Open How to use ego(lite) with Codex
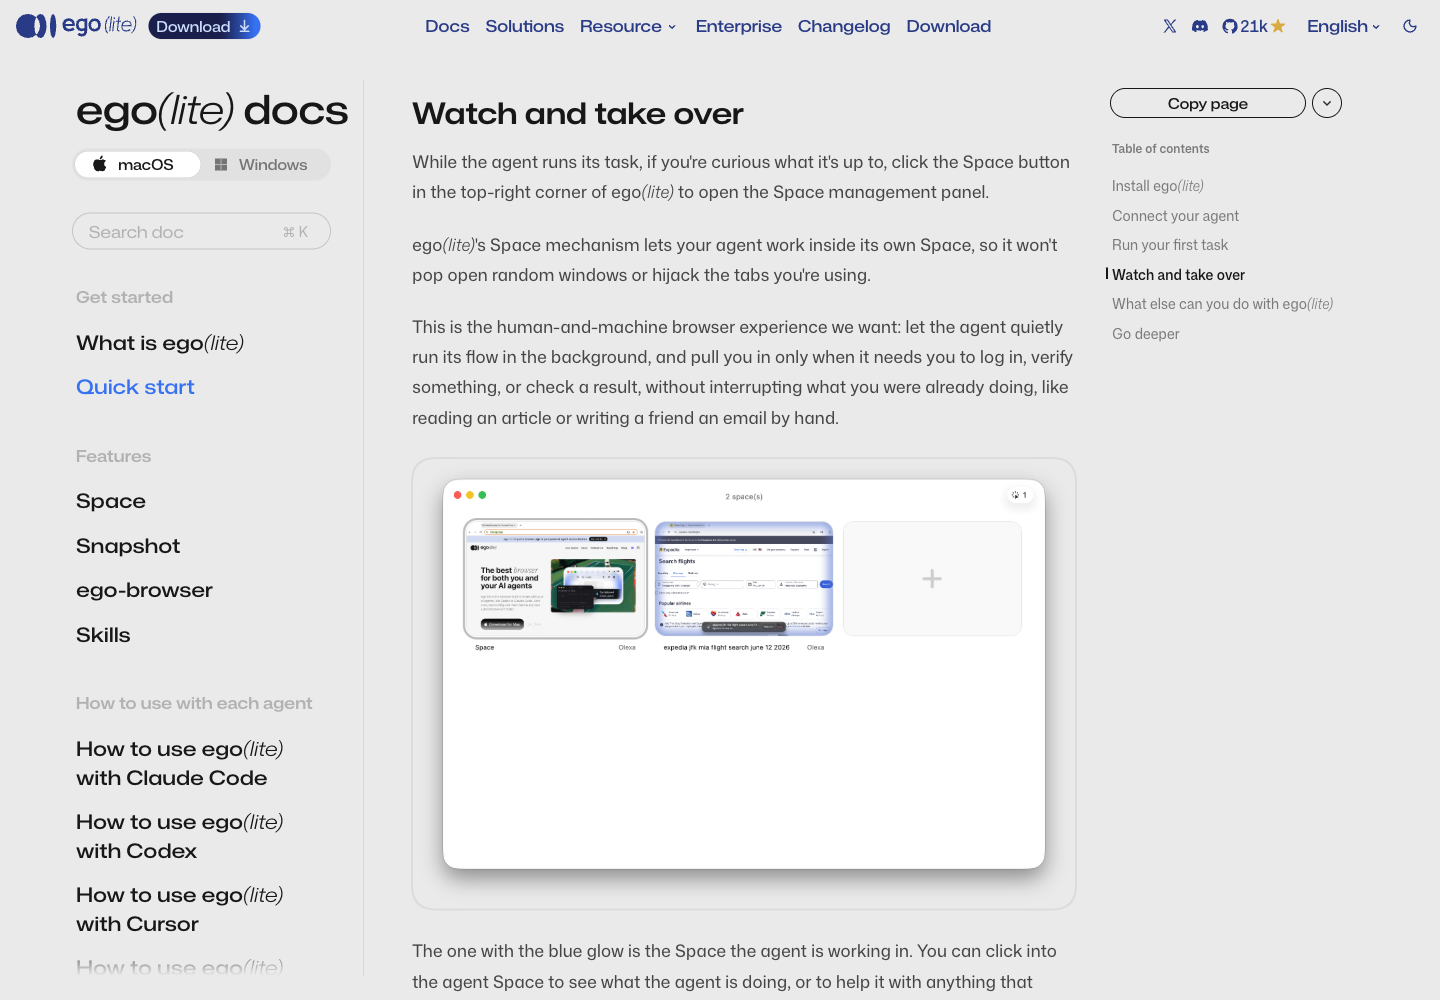Screen dimensions: 1440x1000 [x=180, y=836]
